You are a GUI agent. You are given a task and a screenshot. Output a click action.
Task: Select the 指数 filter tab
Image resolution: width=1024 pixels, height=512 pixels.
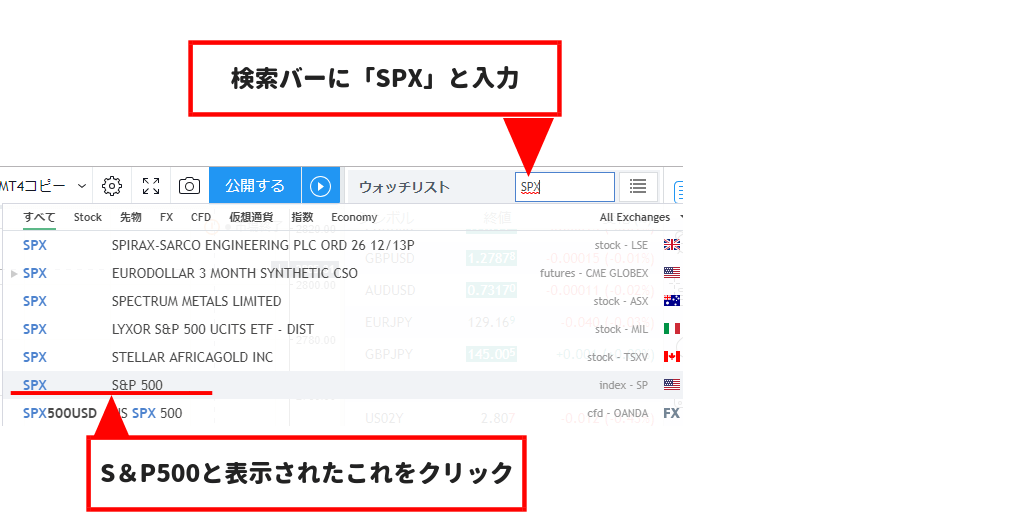tap(302, 217)
